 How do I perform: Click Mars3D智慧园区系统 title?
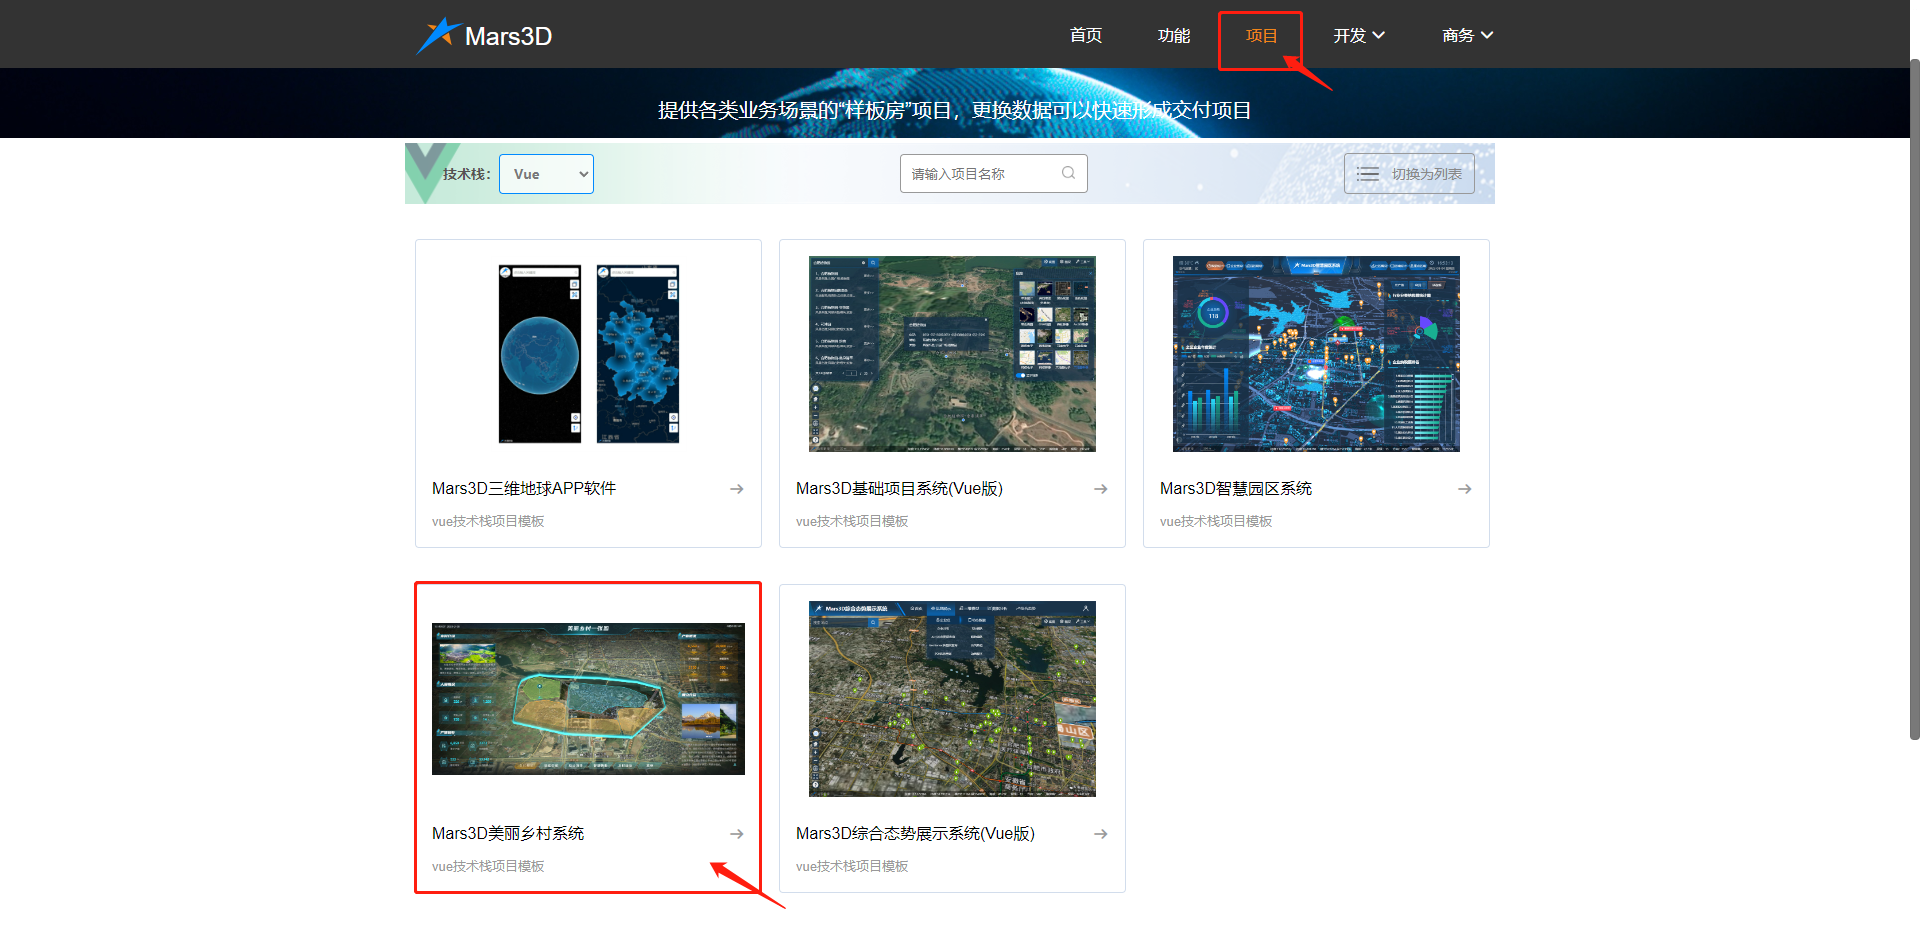coord(1236,489)
